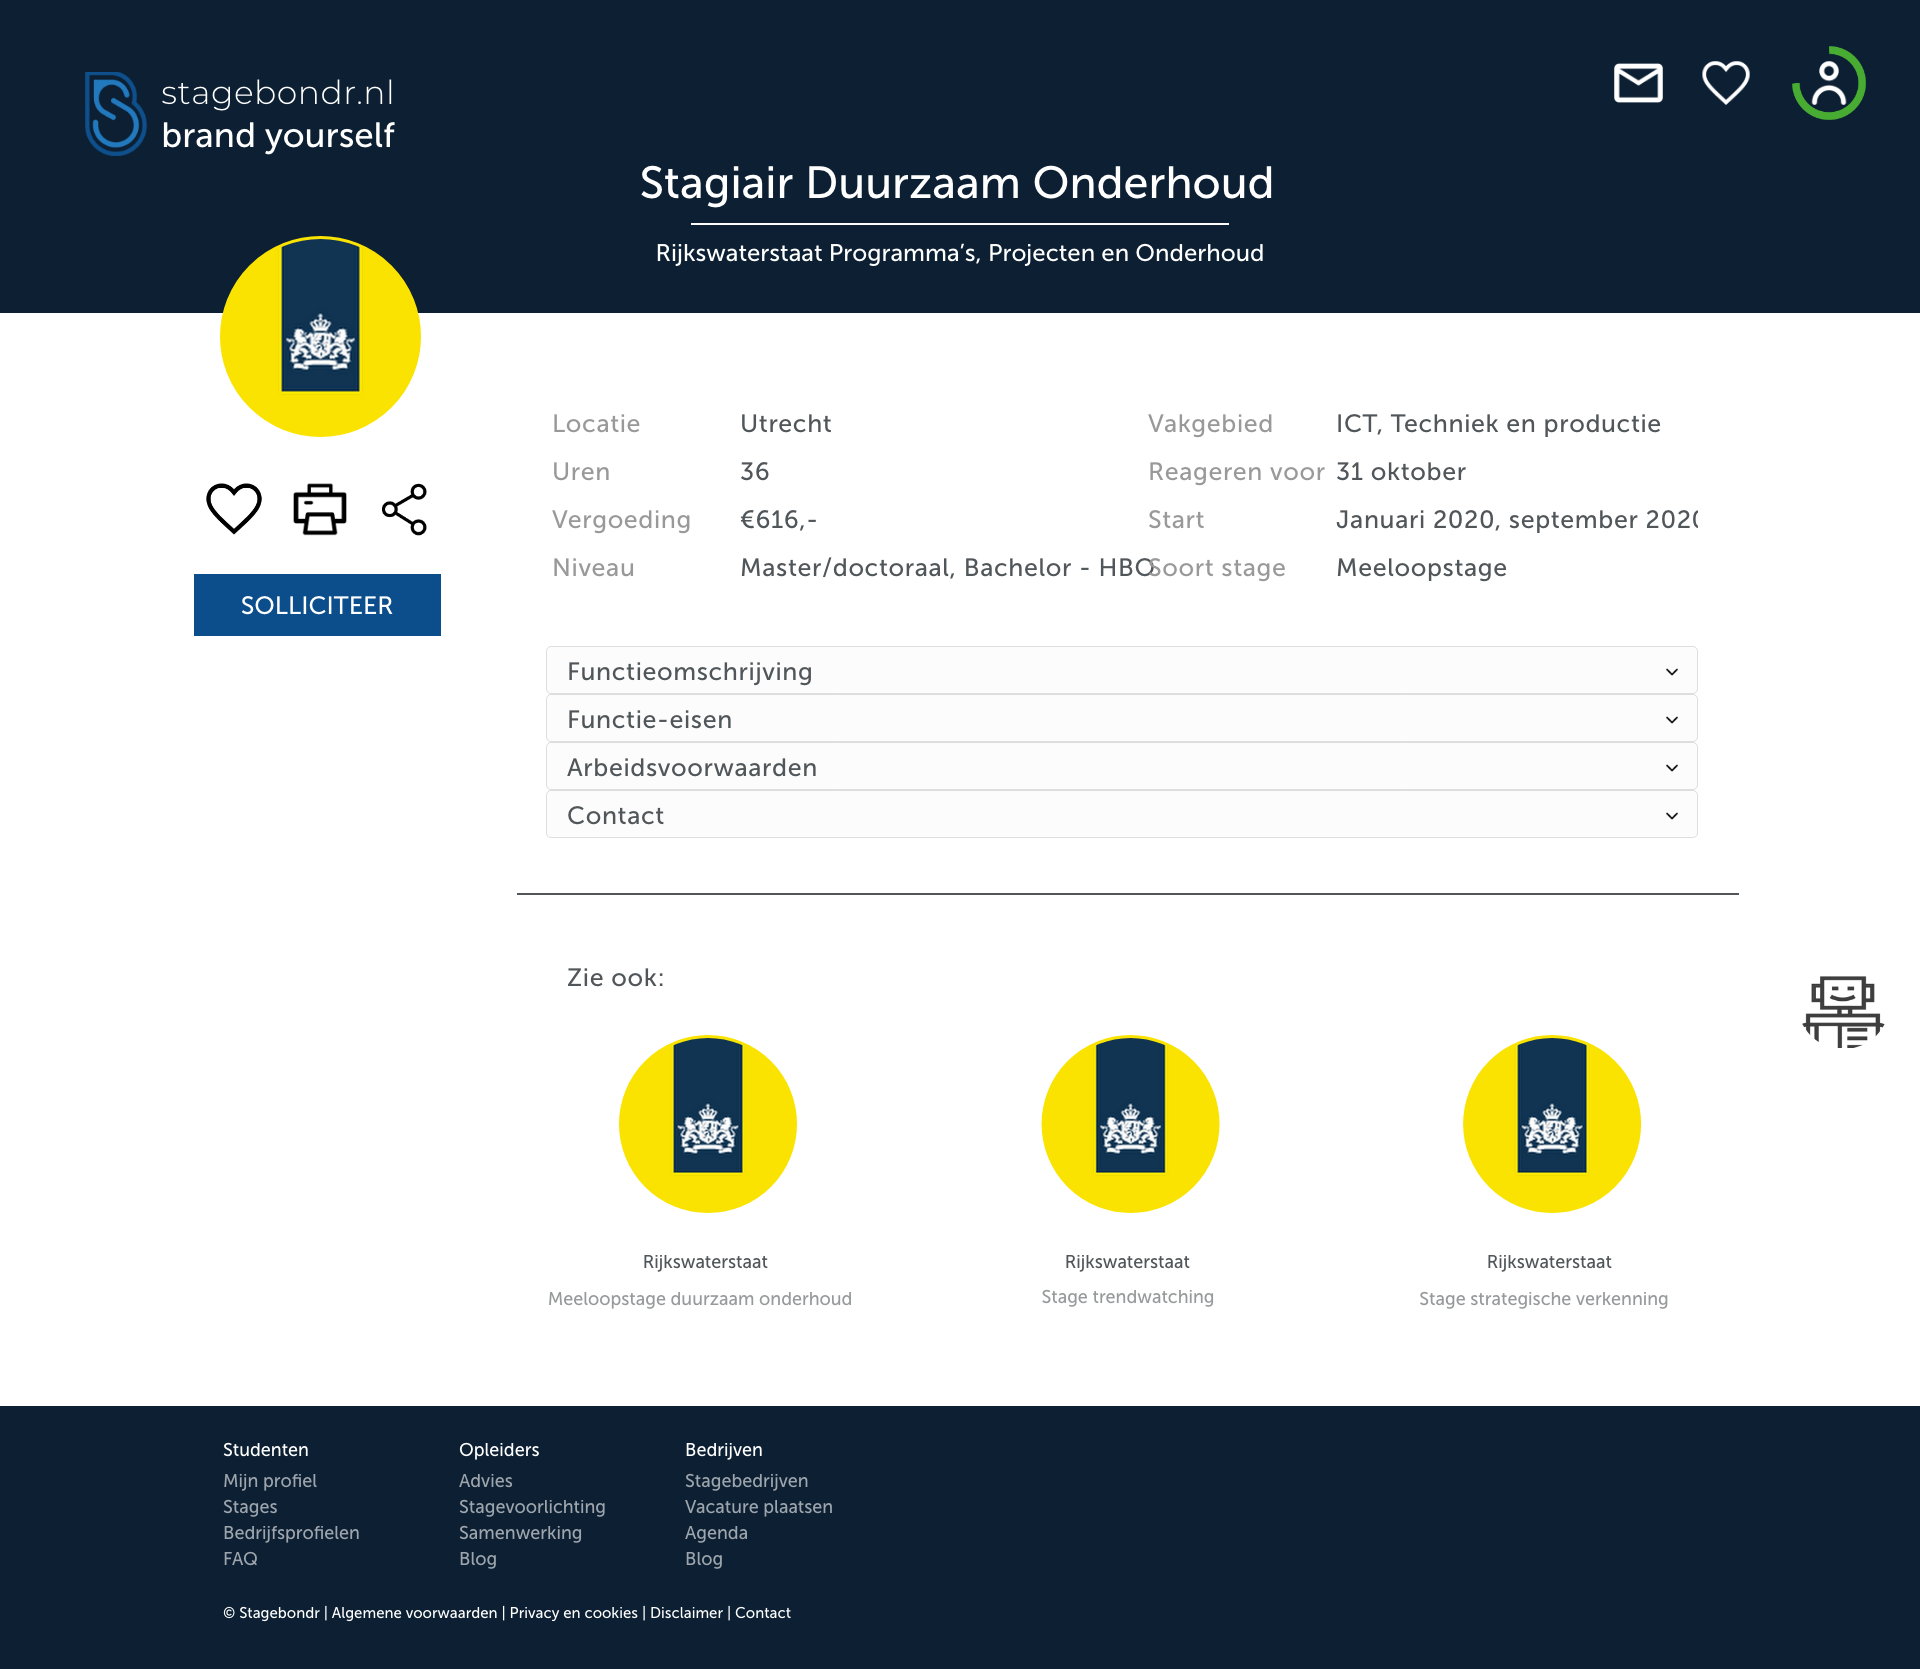The image size is (1920, 1669).
Task: Print this vacancy with printer icon
Action: [x=320, y=509]
